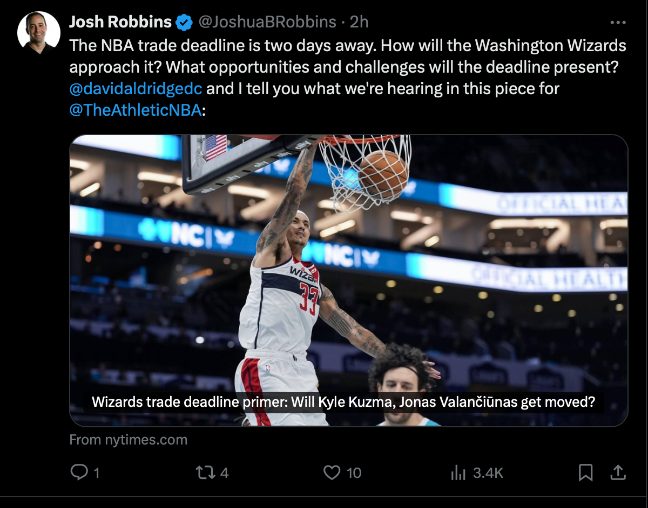View tweet analytics bar chart icon

(x=458, y=472)
